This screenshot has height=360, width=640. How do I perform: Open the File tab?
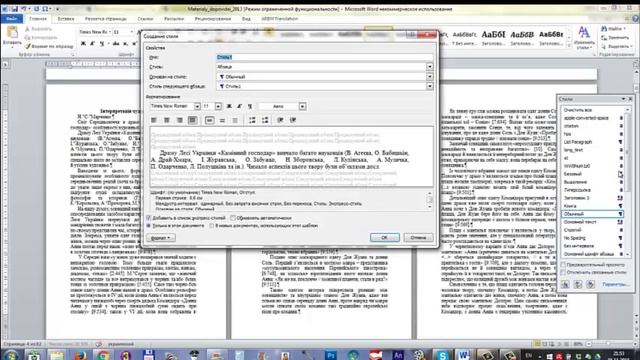pos(12,19)
